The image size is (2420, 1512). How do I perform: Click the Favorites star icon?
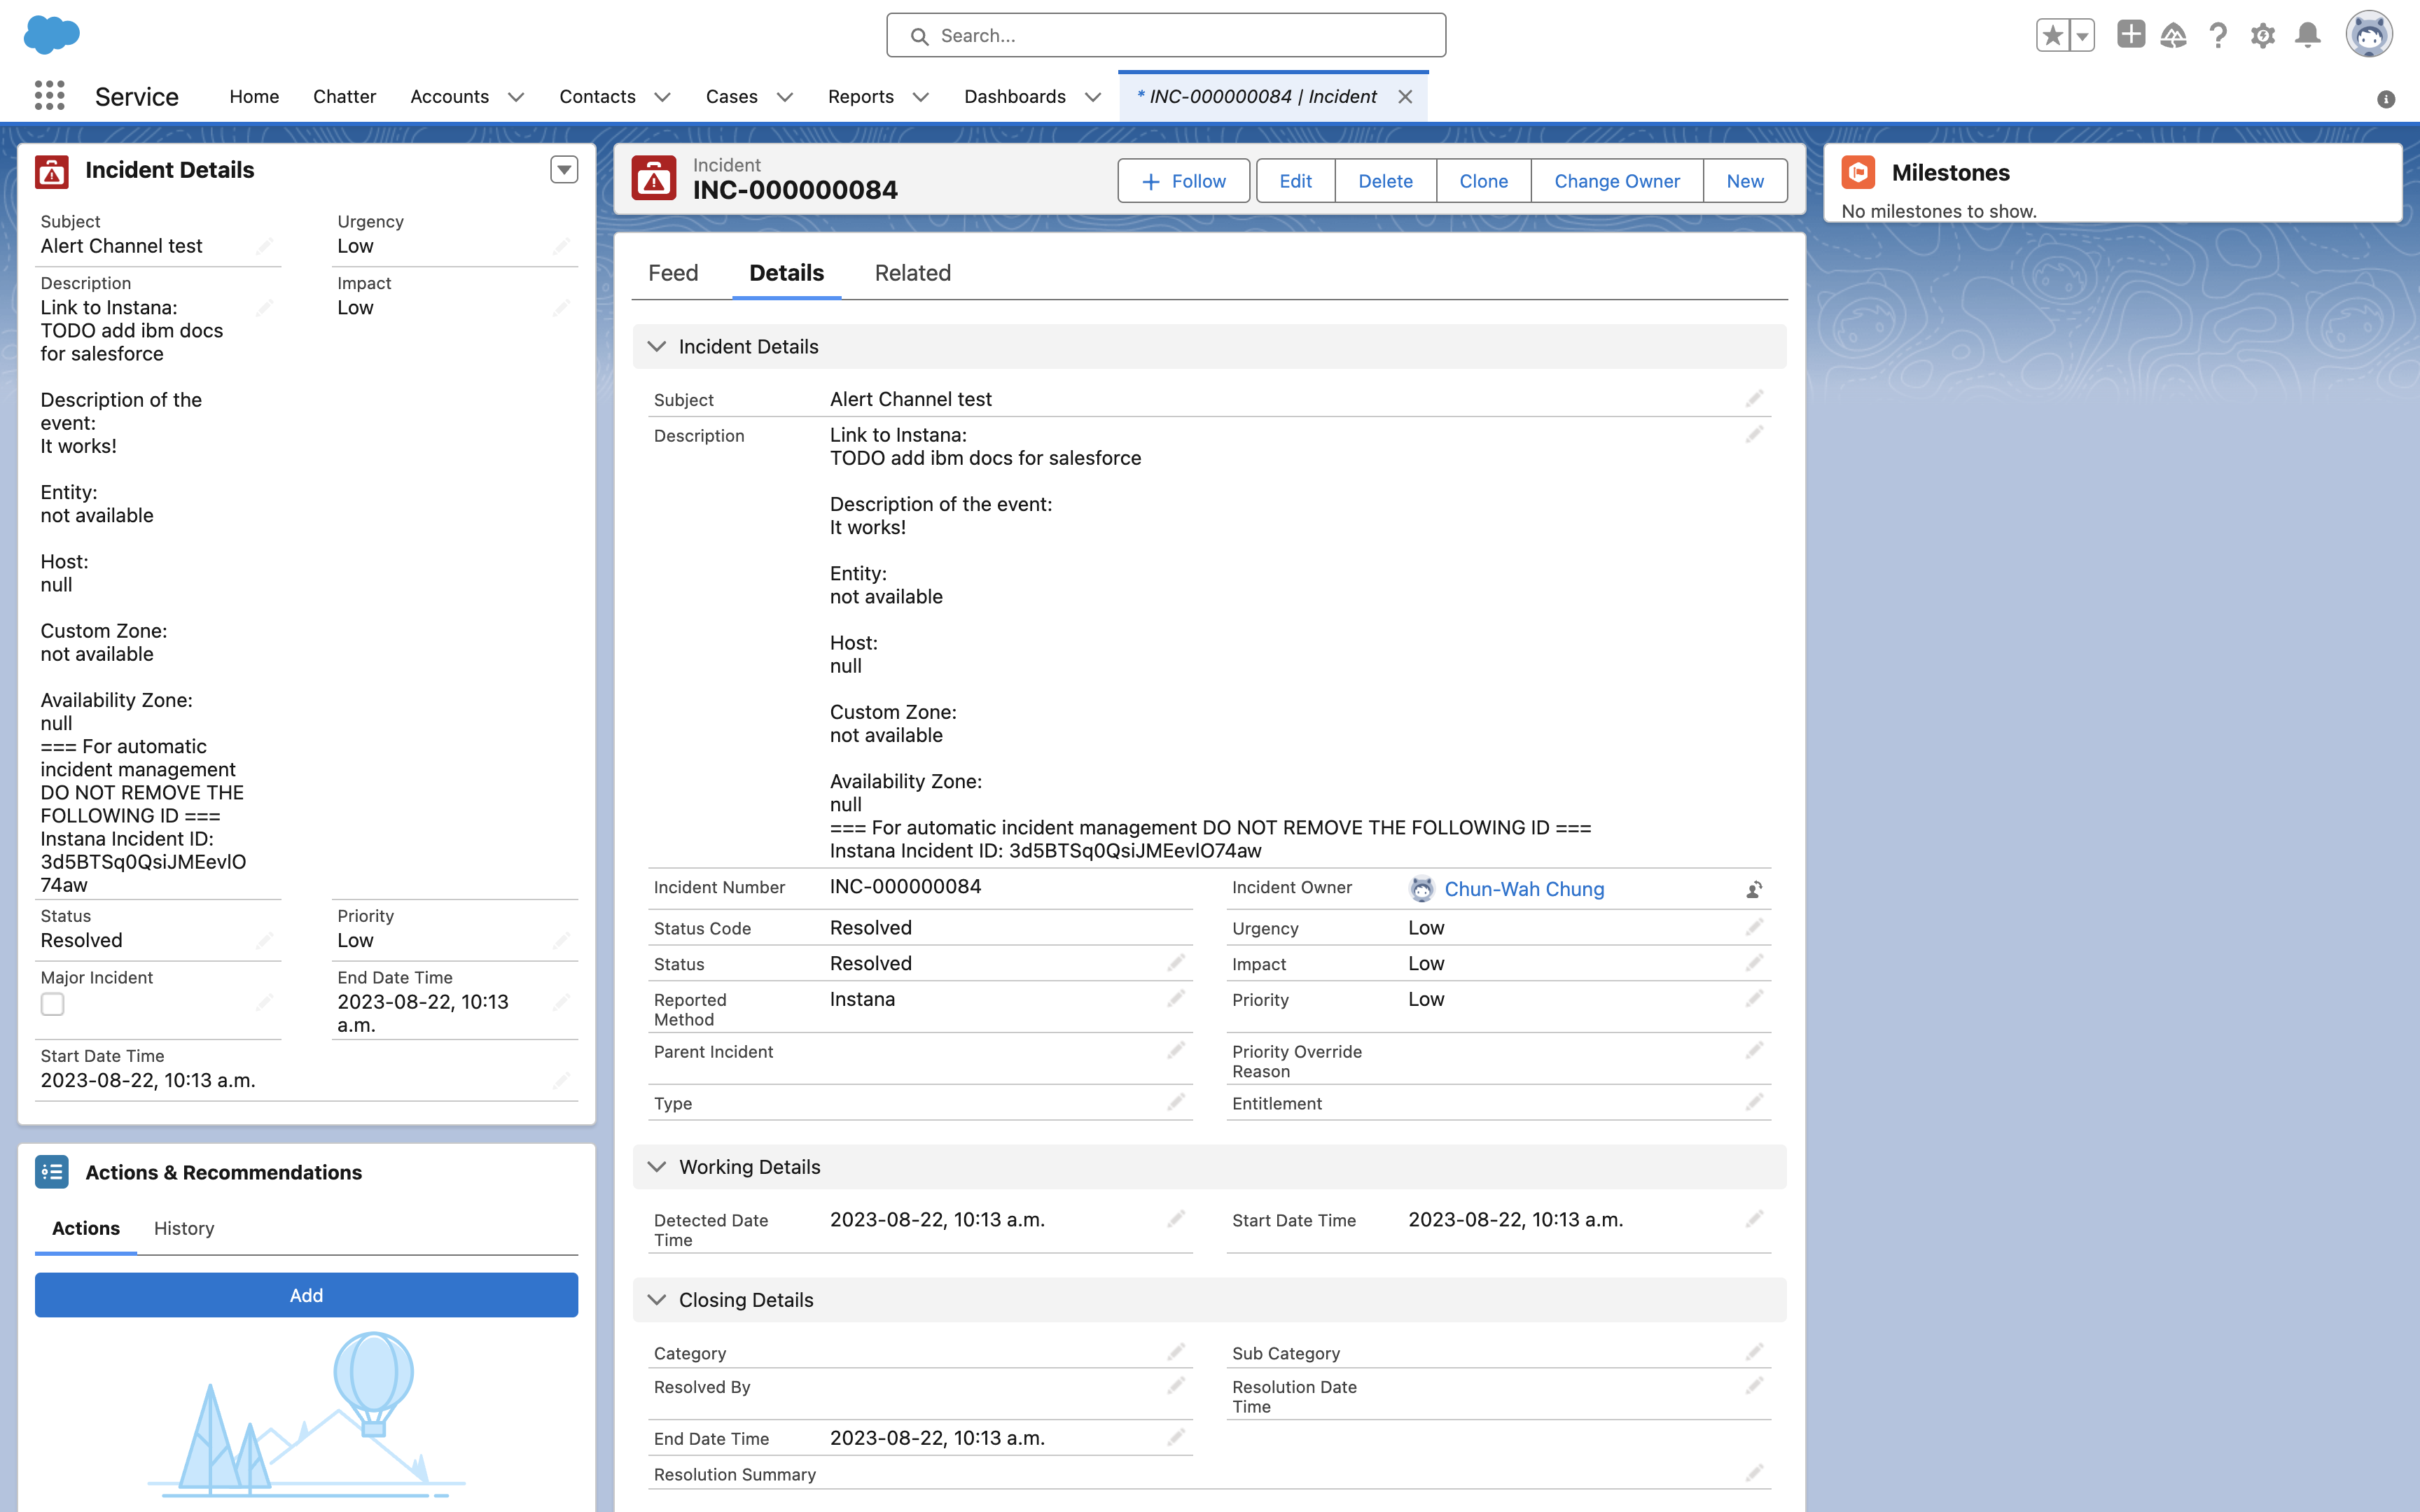tap(2052, 36)
